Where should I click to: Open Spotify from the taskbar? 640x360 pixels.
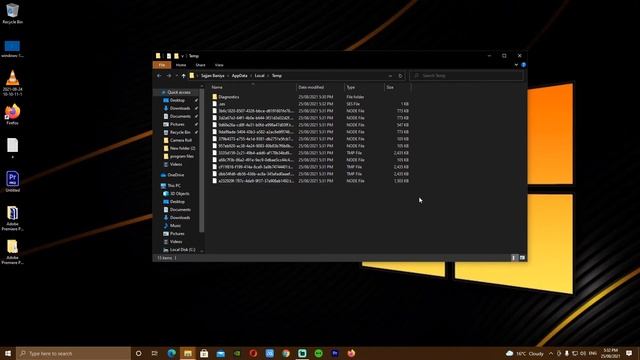[318, 353]
